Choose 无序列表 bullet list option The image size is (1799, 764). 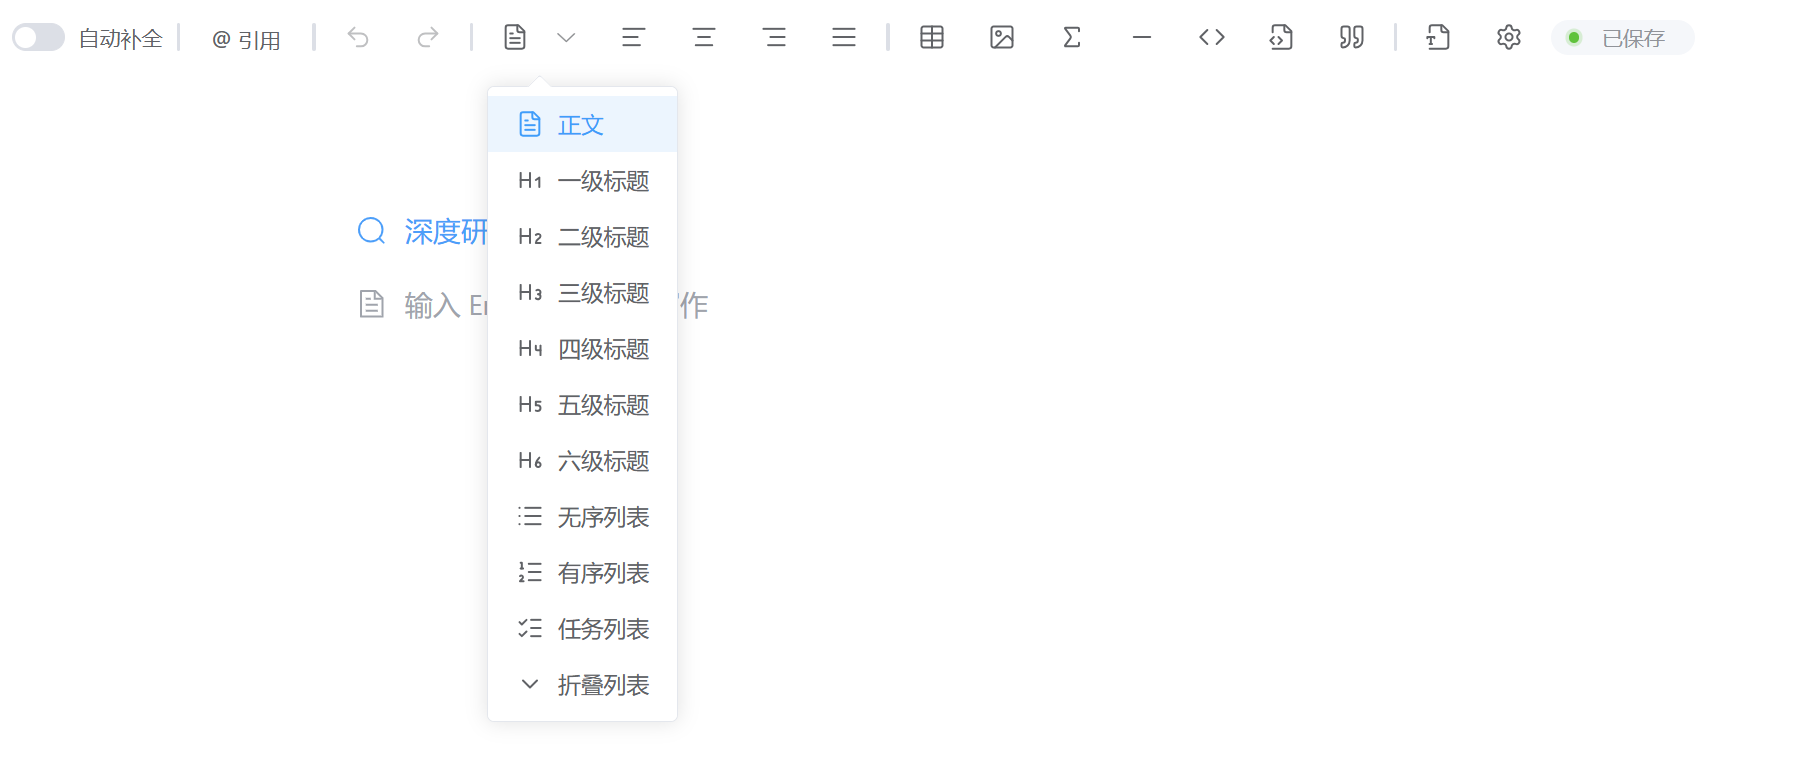pos(583,517)
